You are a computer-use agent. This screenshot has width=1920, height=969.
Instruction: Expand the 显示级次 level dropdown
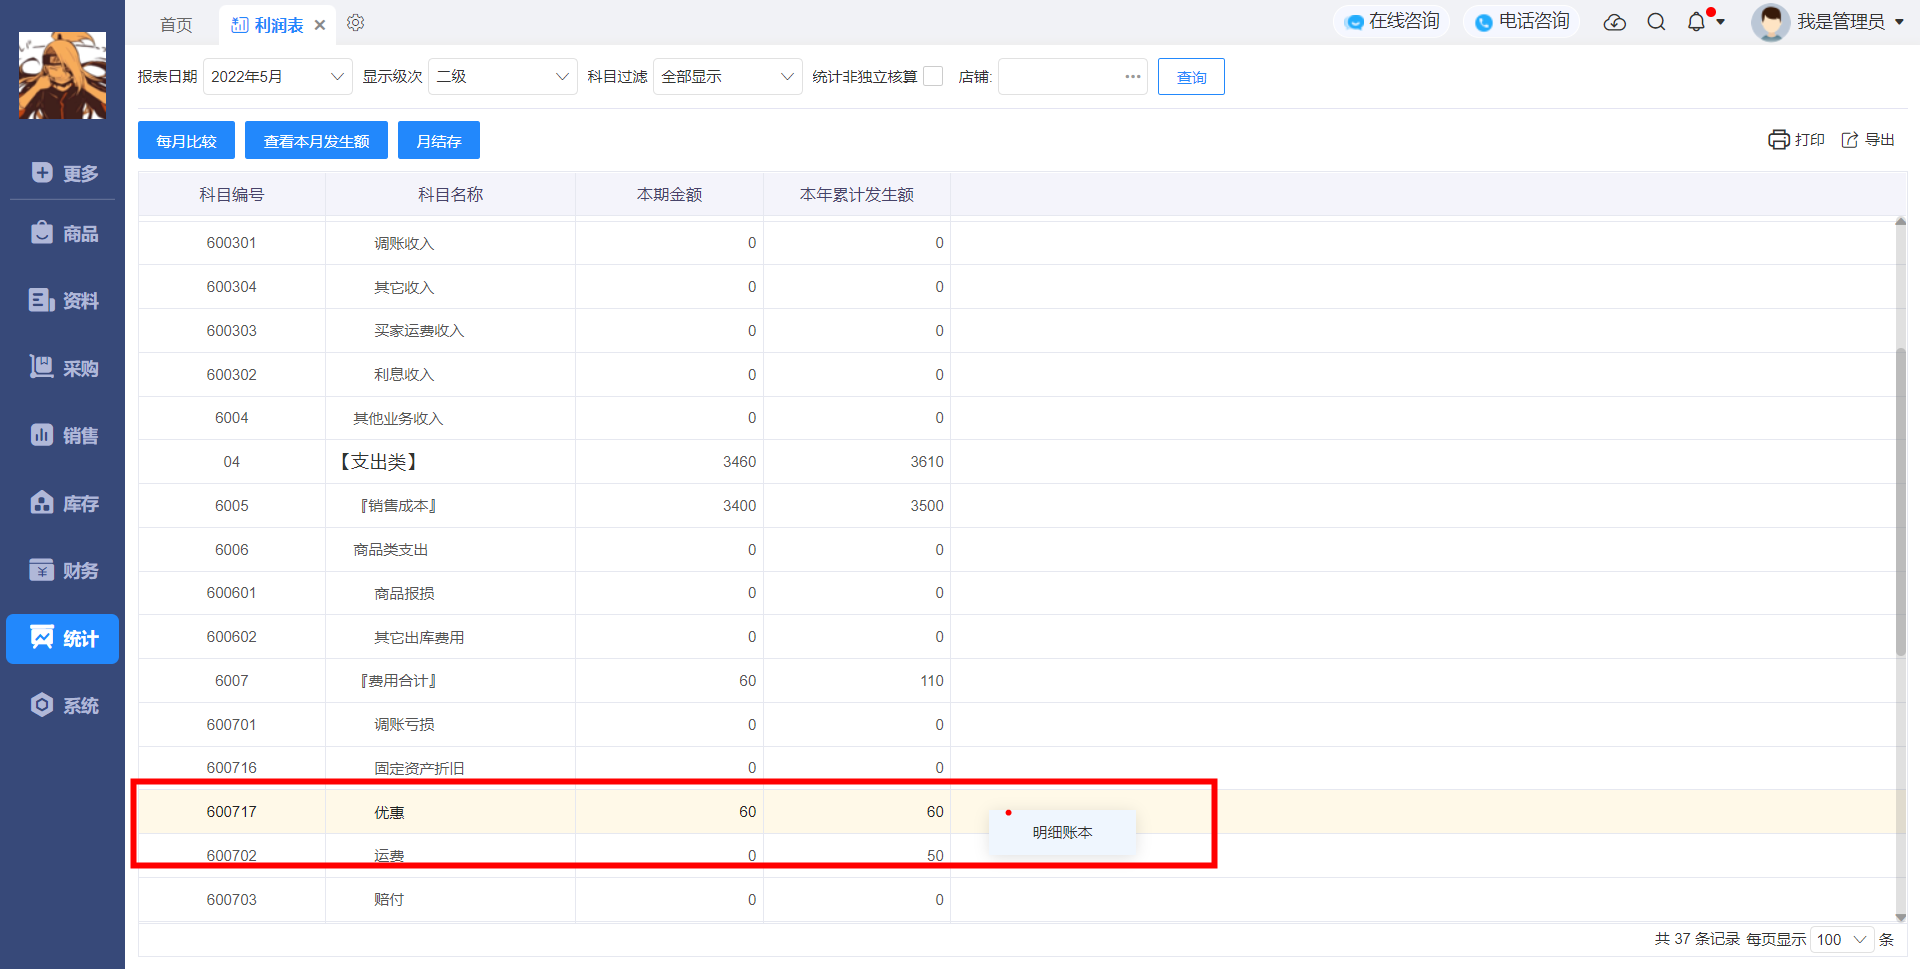point(503,77)
